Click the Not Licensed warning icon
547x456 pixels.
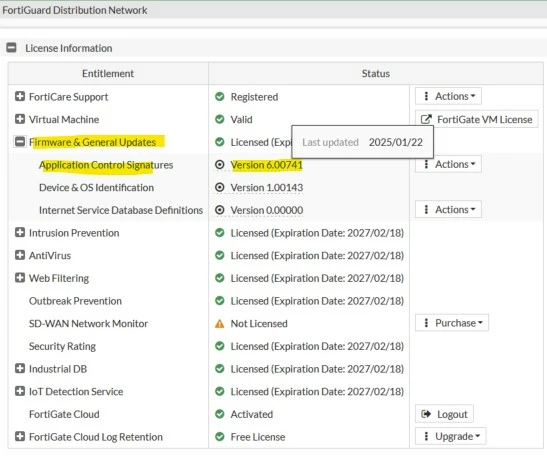[x=219, y=324]
